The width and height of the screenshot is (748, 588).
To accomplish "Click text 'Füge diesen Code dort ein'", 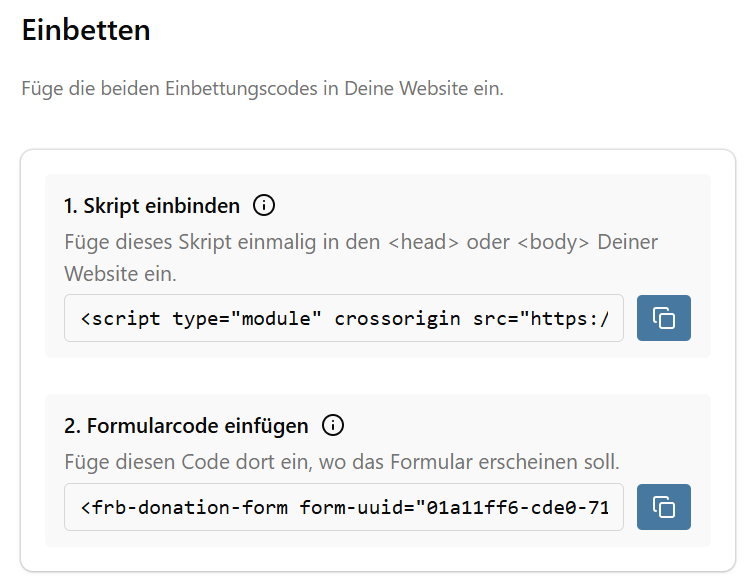I will tap(188, 462).
